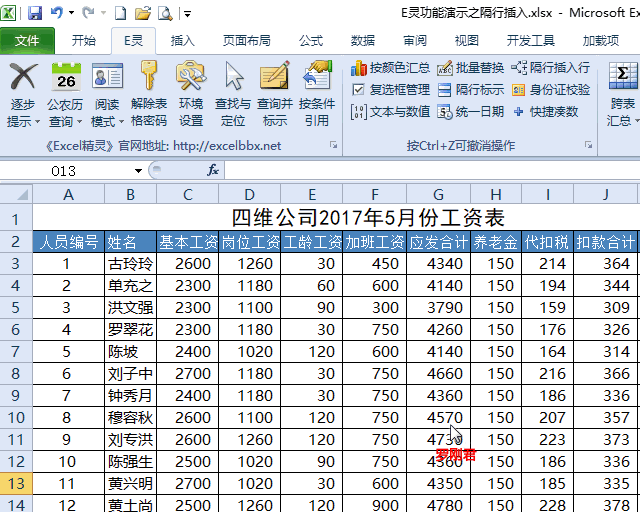Expand the Undo history dropdown arrow

[71, 13]
